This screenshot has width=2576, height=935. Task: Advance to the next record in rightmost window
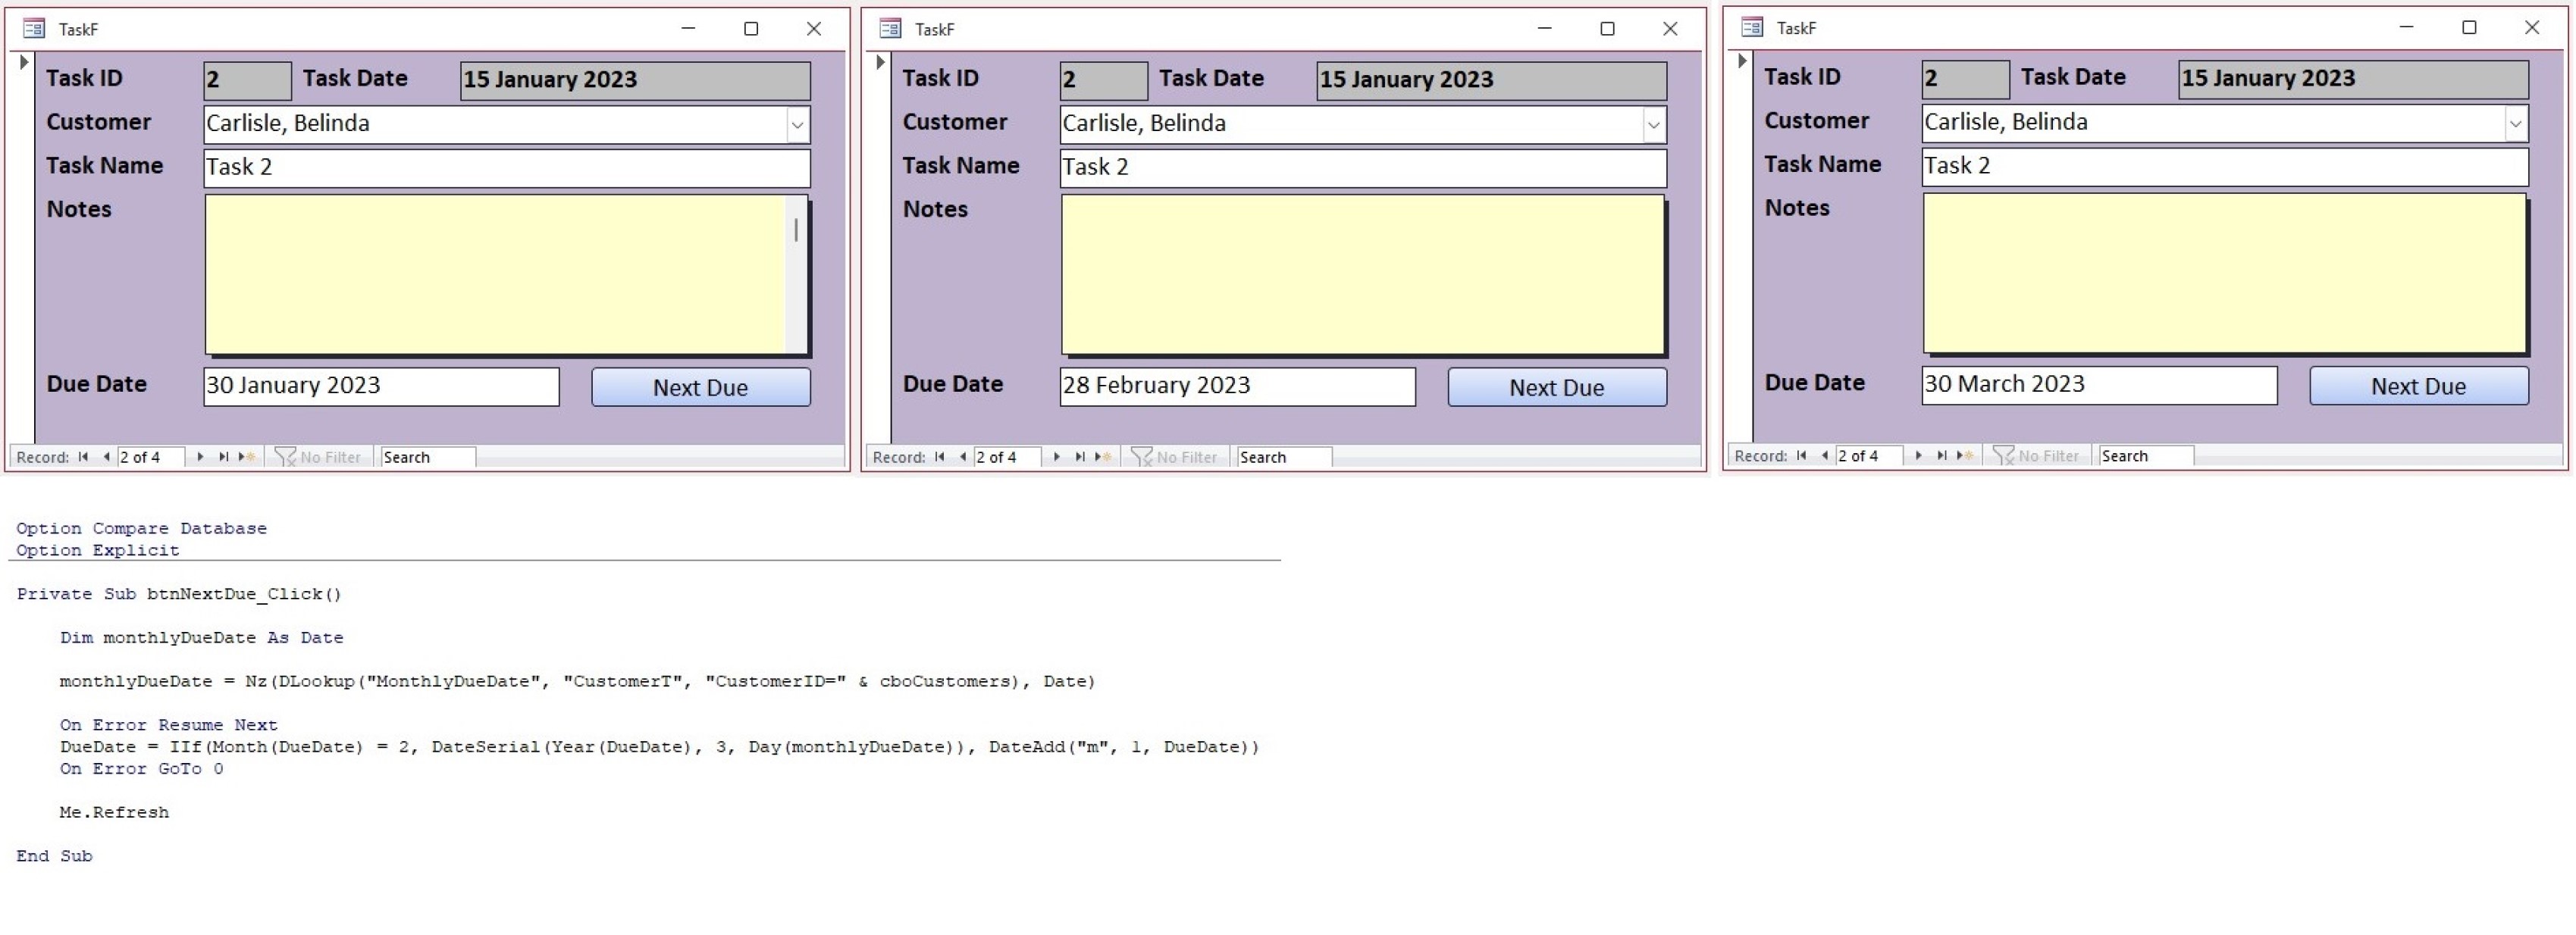[1917, 456]
